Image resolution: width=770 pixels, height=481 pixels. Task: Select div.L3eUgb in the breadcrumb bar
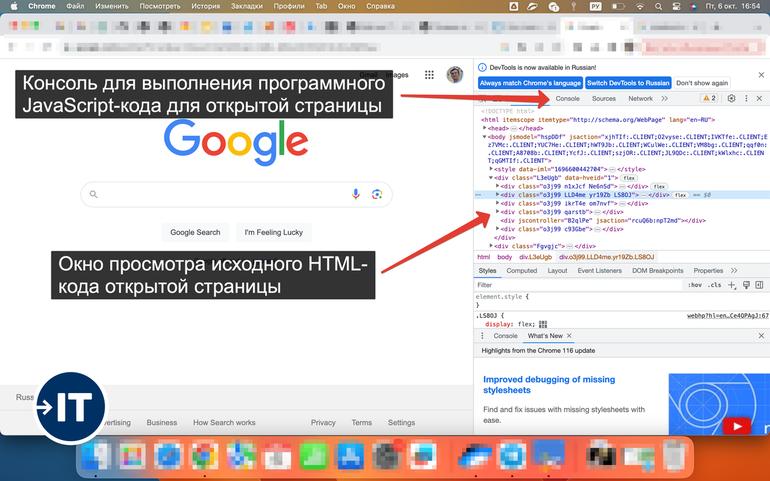[535, 257]
